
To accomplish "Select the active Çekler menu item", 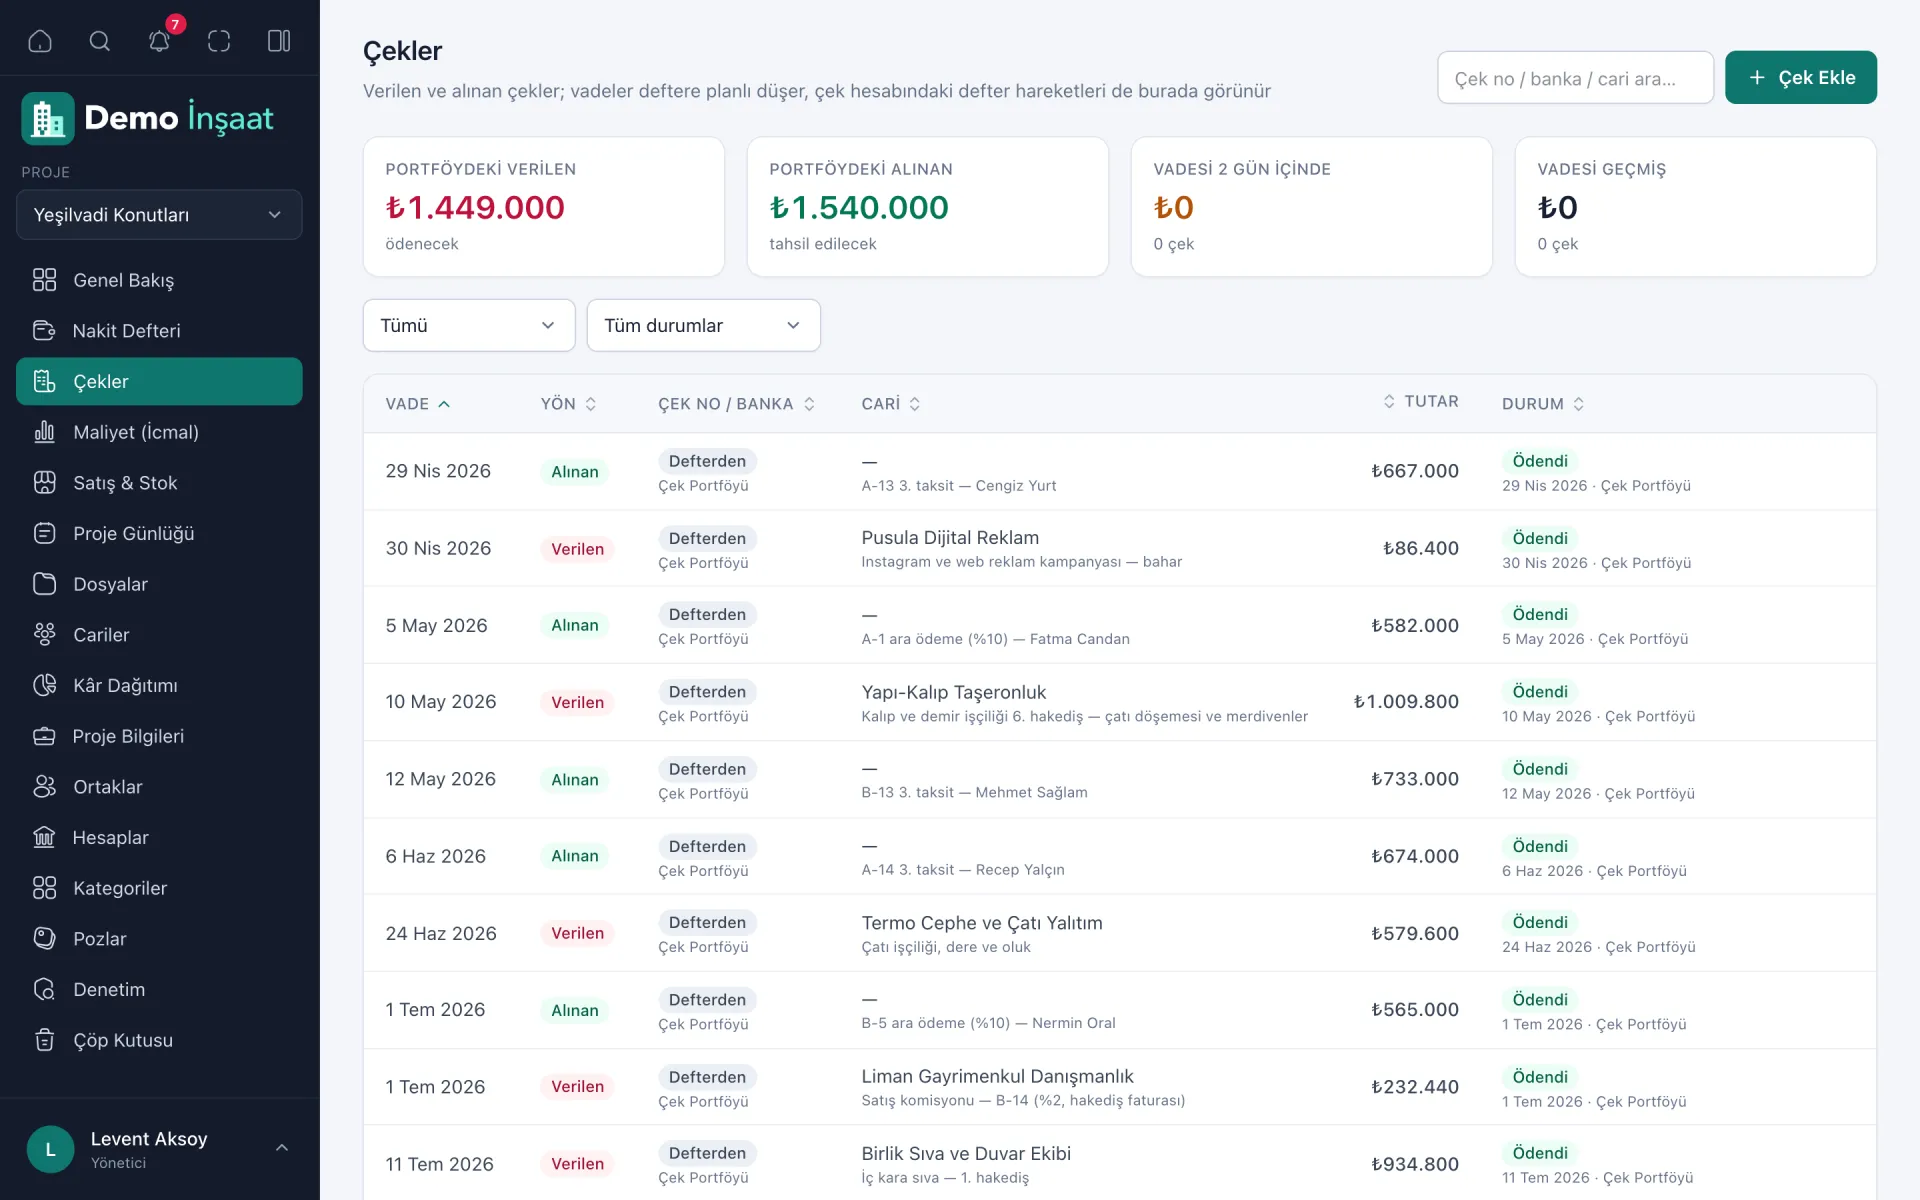I will coord(159,381).
